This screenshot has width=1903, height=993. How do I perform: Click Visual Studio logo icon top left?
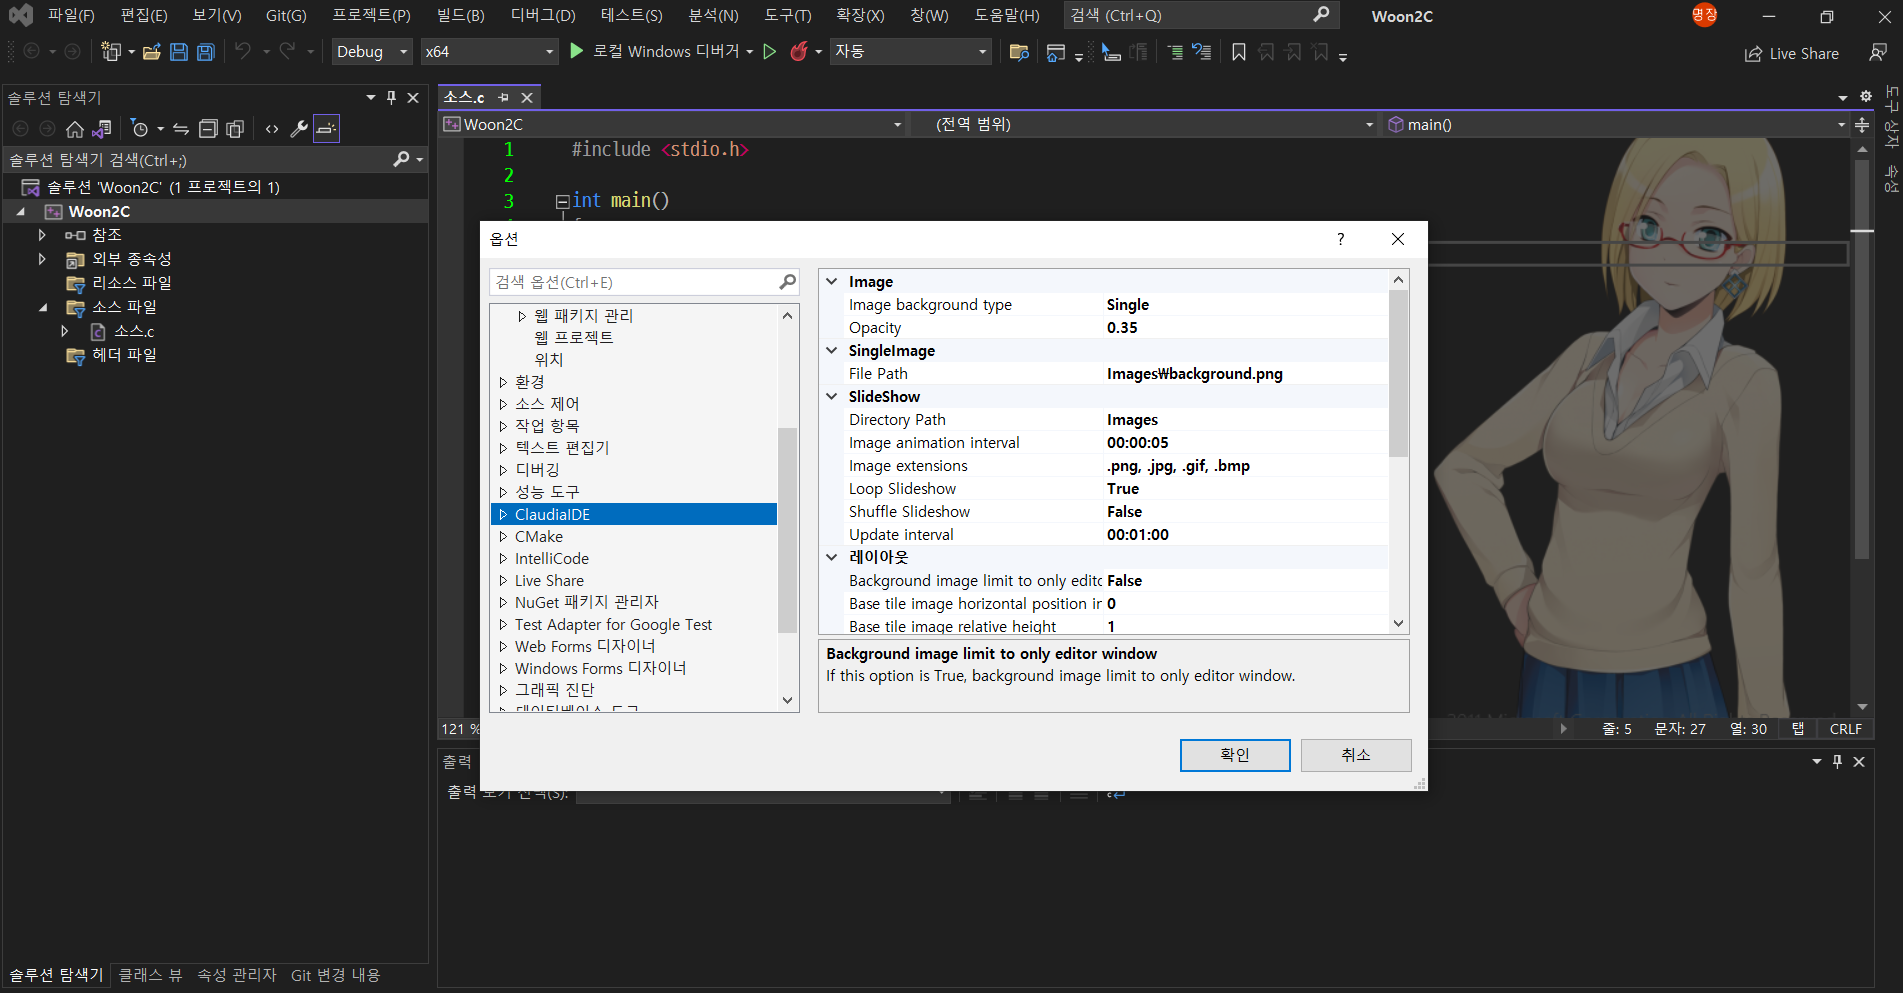[20, 16]
